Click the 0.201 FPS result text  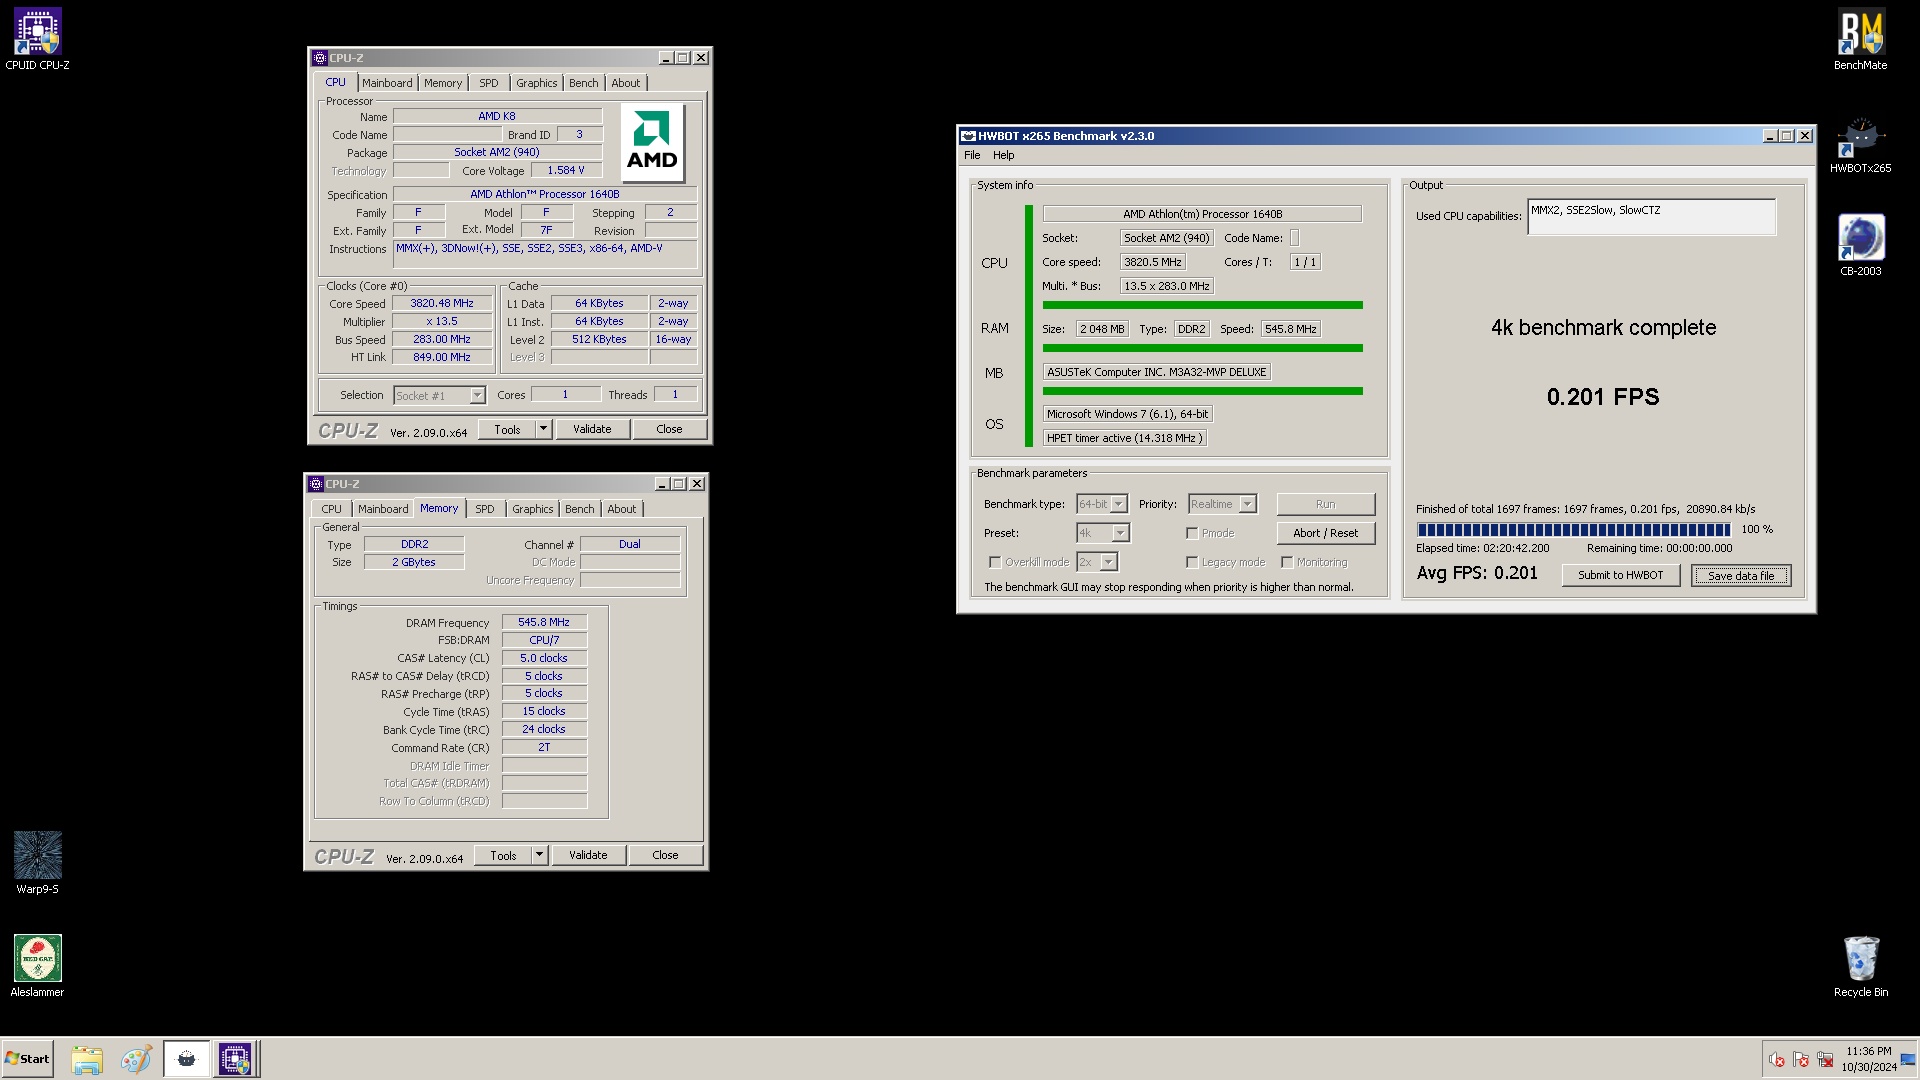click(x=1603, y=397)
